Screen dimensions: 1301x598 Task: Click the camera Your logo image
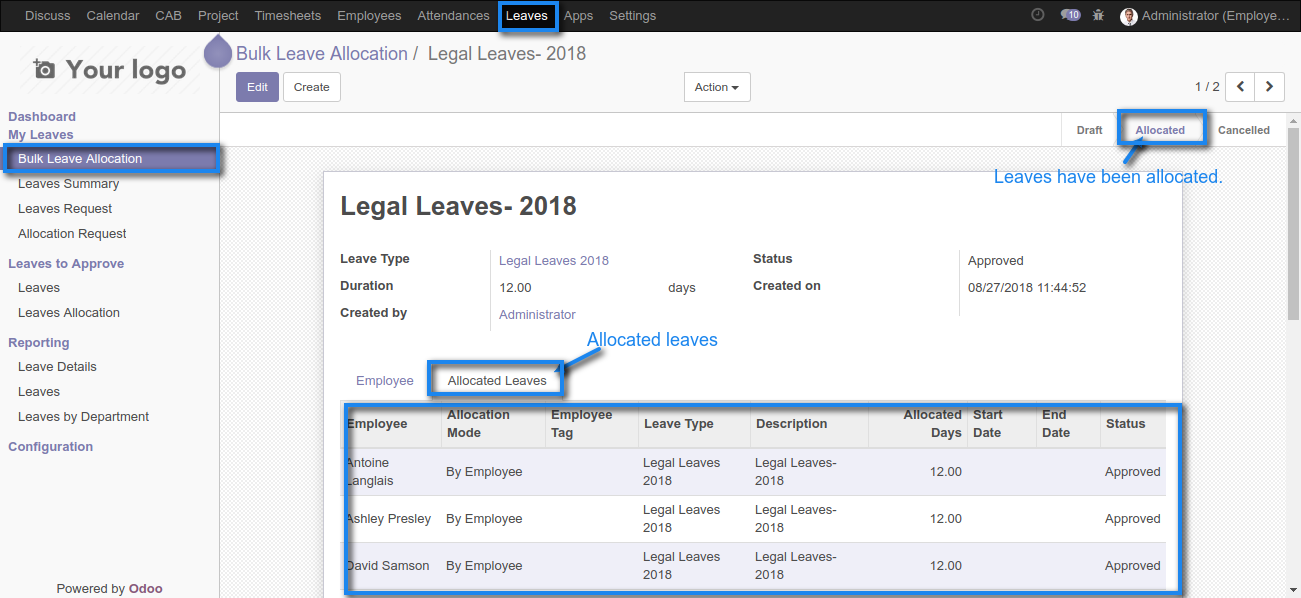tap(110, 69)
